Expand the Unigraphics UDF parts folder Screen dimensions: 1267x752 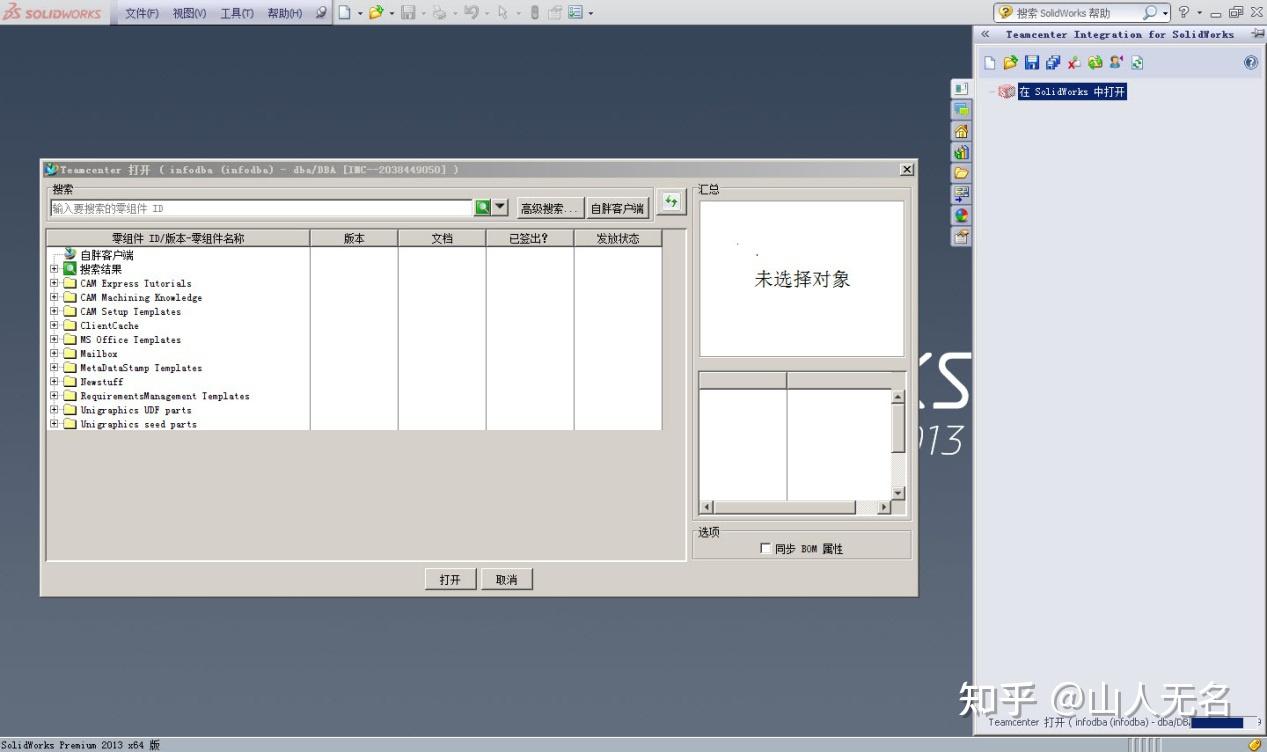(53, 409)
